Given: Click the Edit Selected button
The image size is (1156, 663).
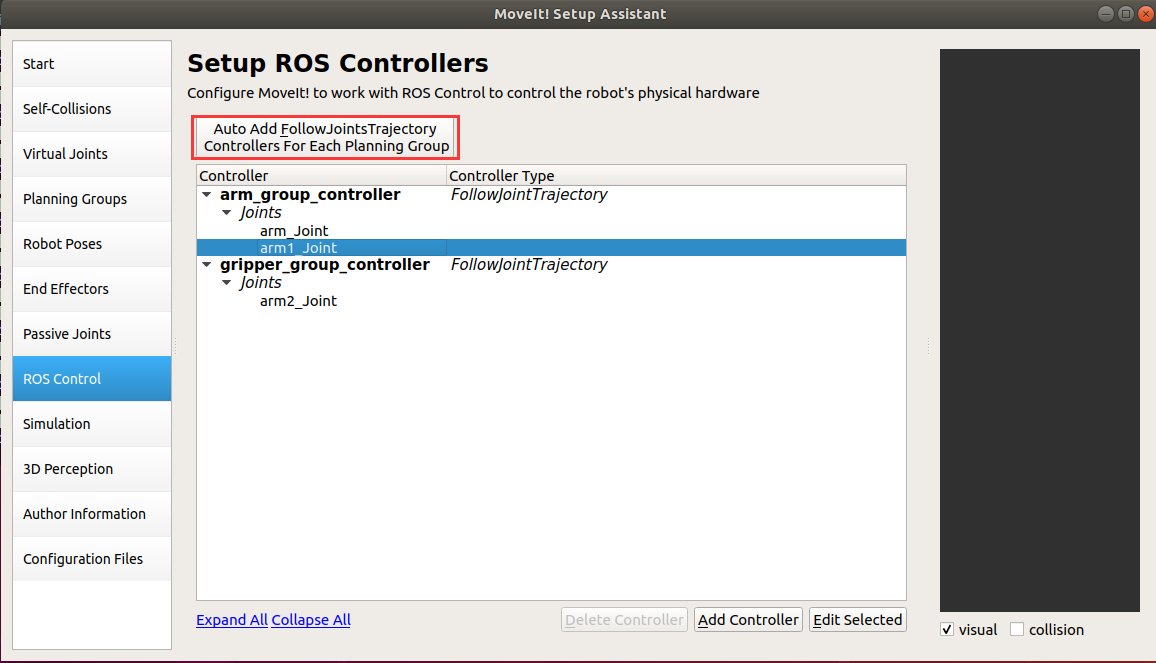Looking at the screenshot, I should pos(857,620).
